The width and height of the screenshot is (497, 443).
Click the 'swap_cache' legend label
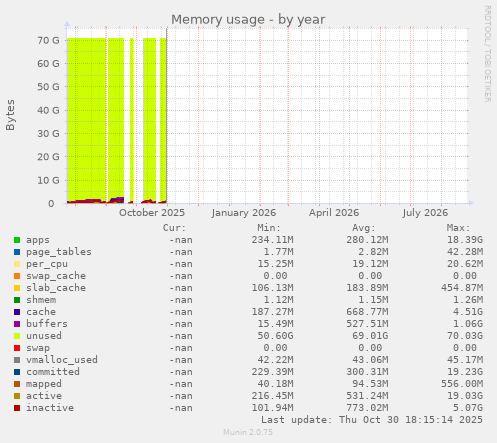pyautogui.click(x=56, y=276)
